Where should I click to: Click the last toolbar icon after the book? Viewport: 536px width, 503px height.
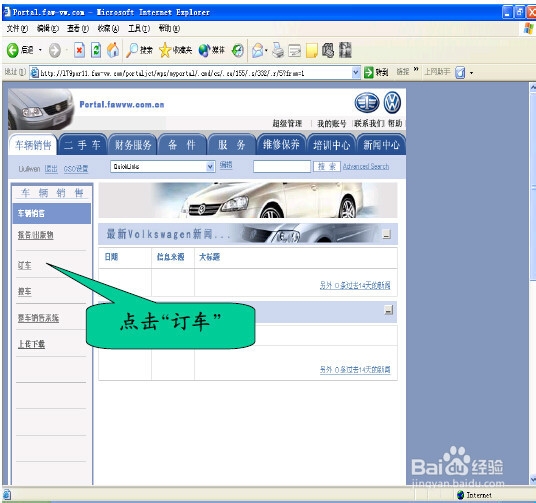click(x=345, y=50)
